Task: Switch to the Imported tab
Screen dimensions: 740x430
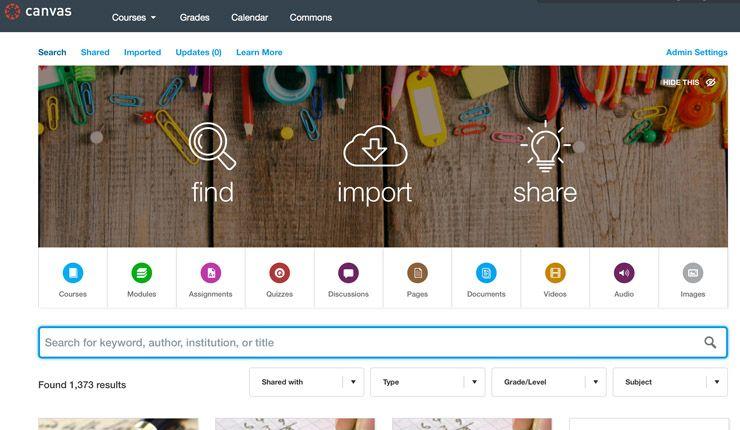Action: click(142, 52)
